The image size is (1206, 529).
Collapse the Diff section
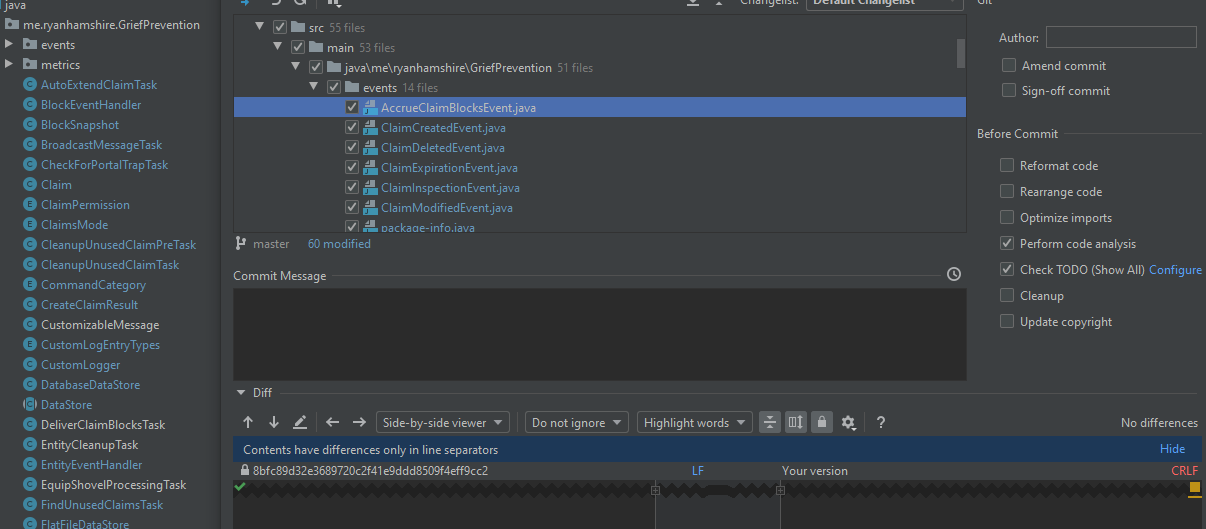[241, 393]
